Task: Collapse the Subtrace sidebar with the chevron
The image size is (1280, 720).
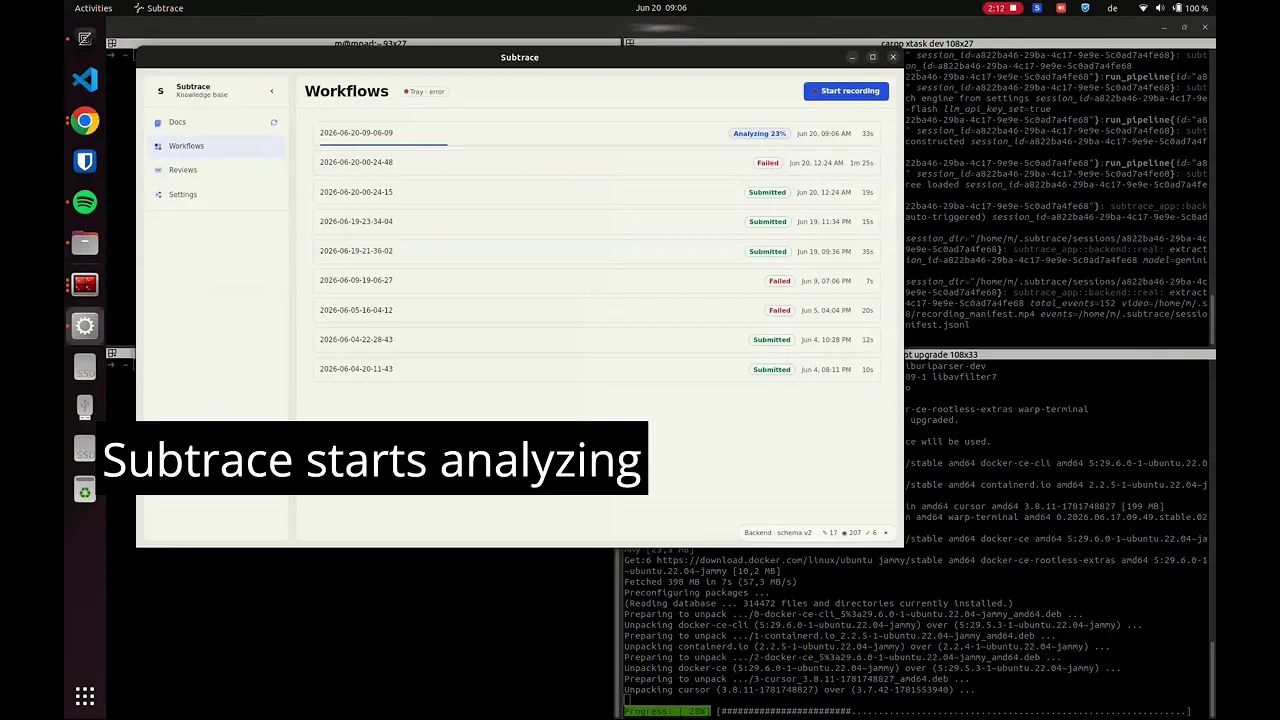Action: pyautogui.click(x=271, y=91)
